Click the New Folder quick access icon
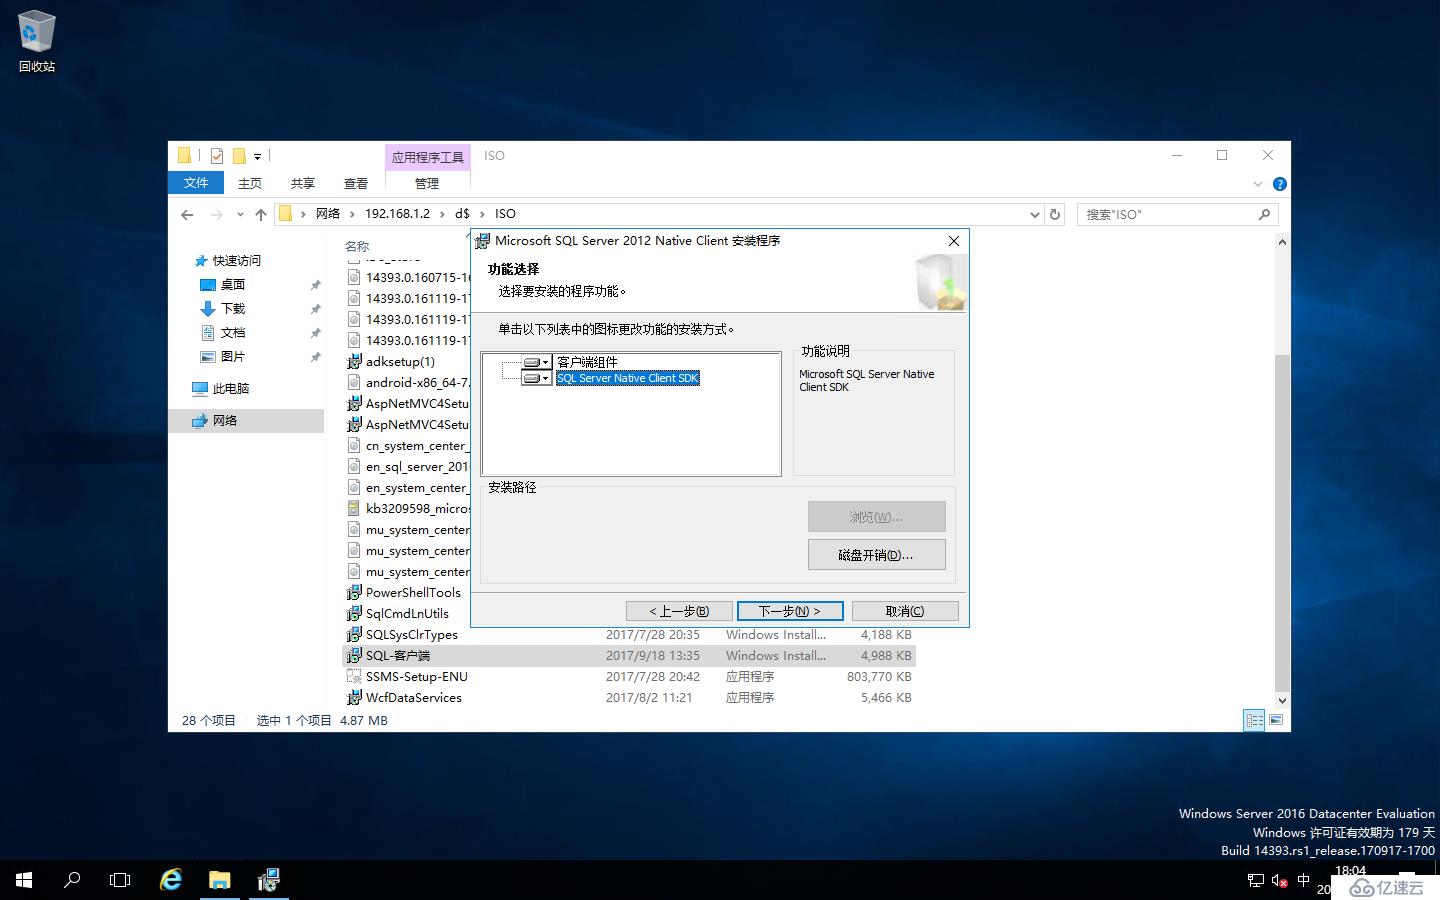This screenshot has width=1440, height=900. pyautogui.click(x=239, y=156)
